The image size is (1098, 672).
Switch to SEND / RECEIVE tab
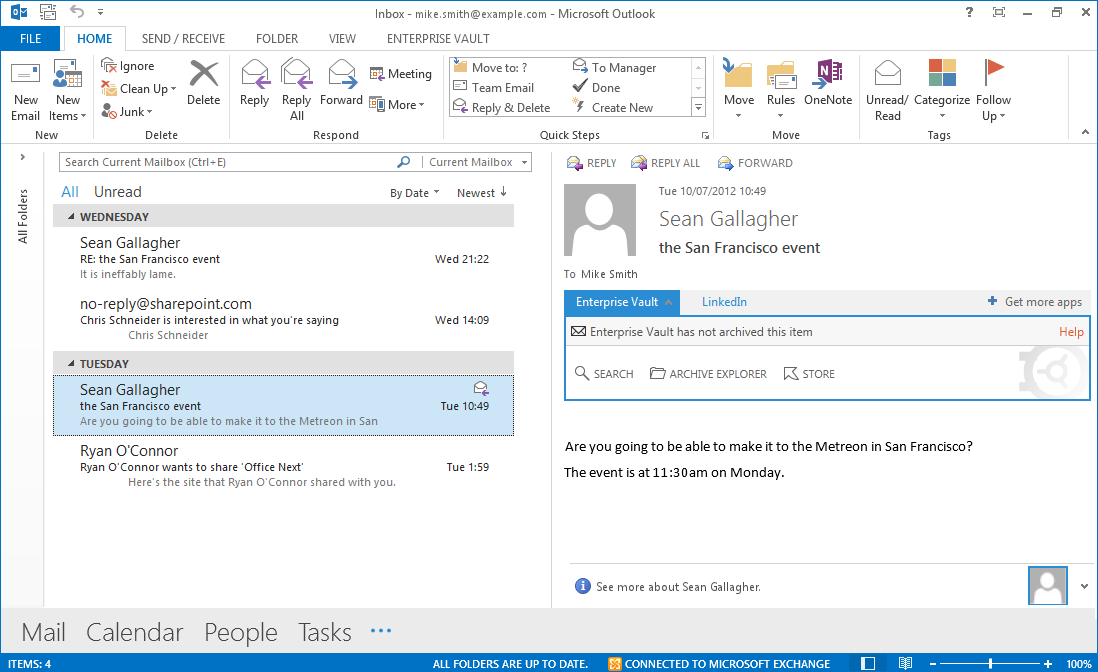[183, 38]
